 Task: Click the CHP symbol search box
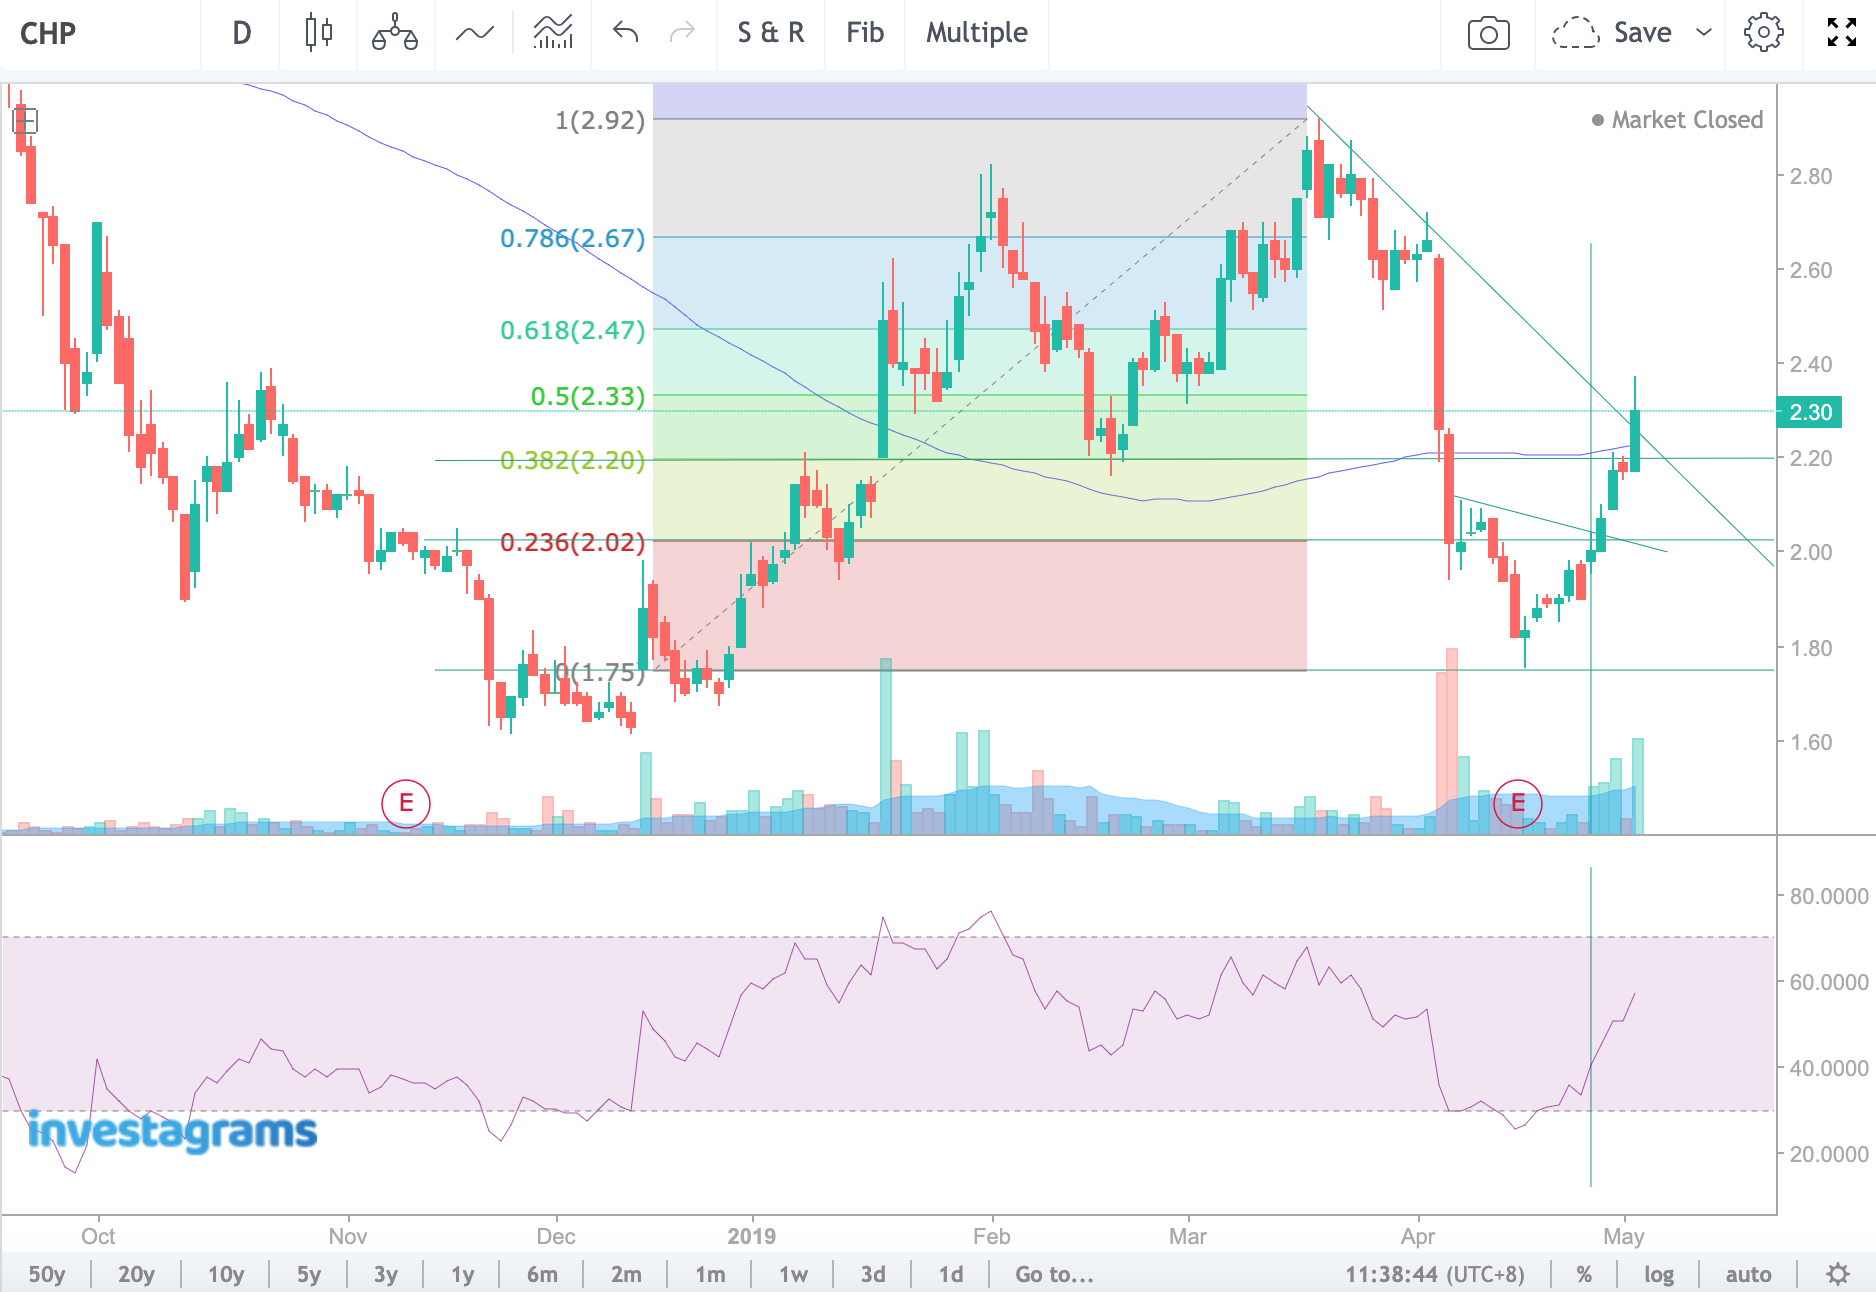coord(100,33)
